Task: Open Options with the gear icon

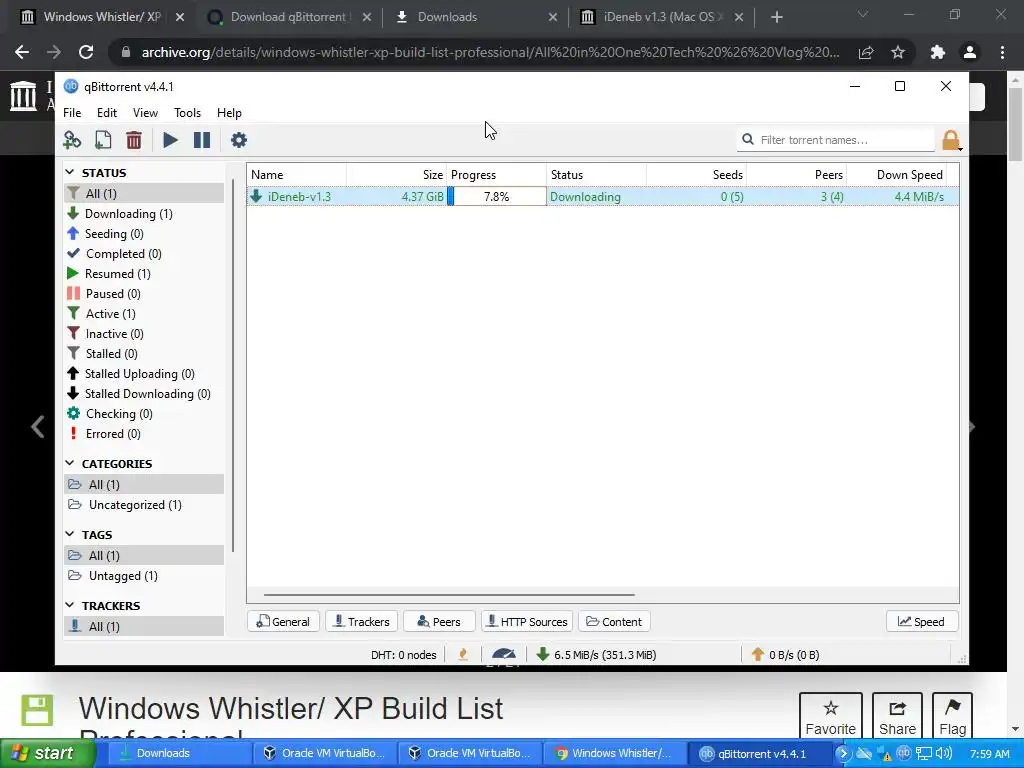Action: click(x=239, y=140)
